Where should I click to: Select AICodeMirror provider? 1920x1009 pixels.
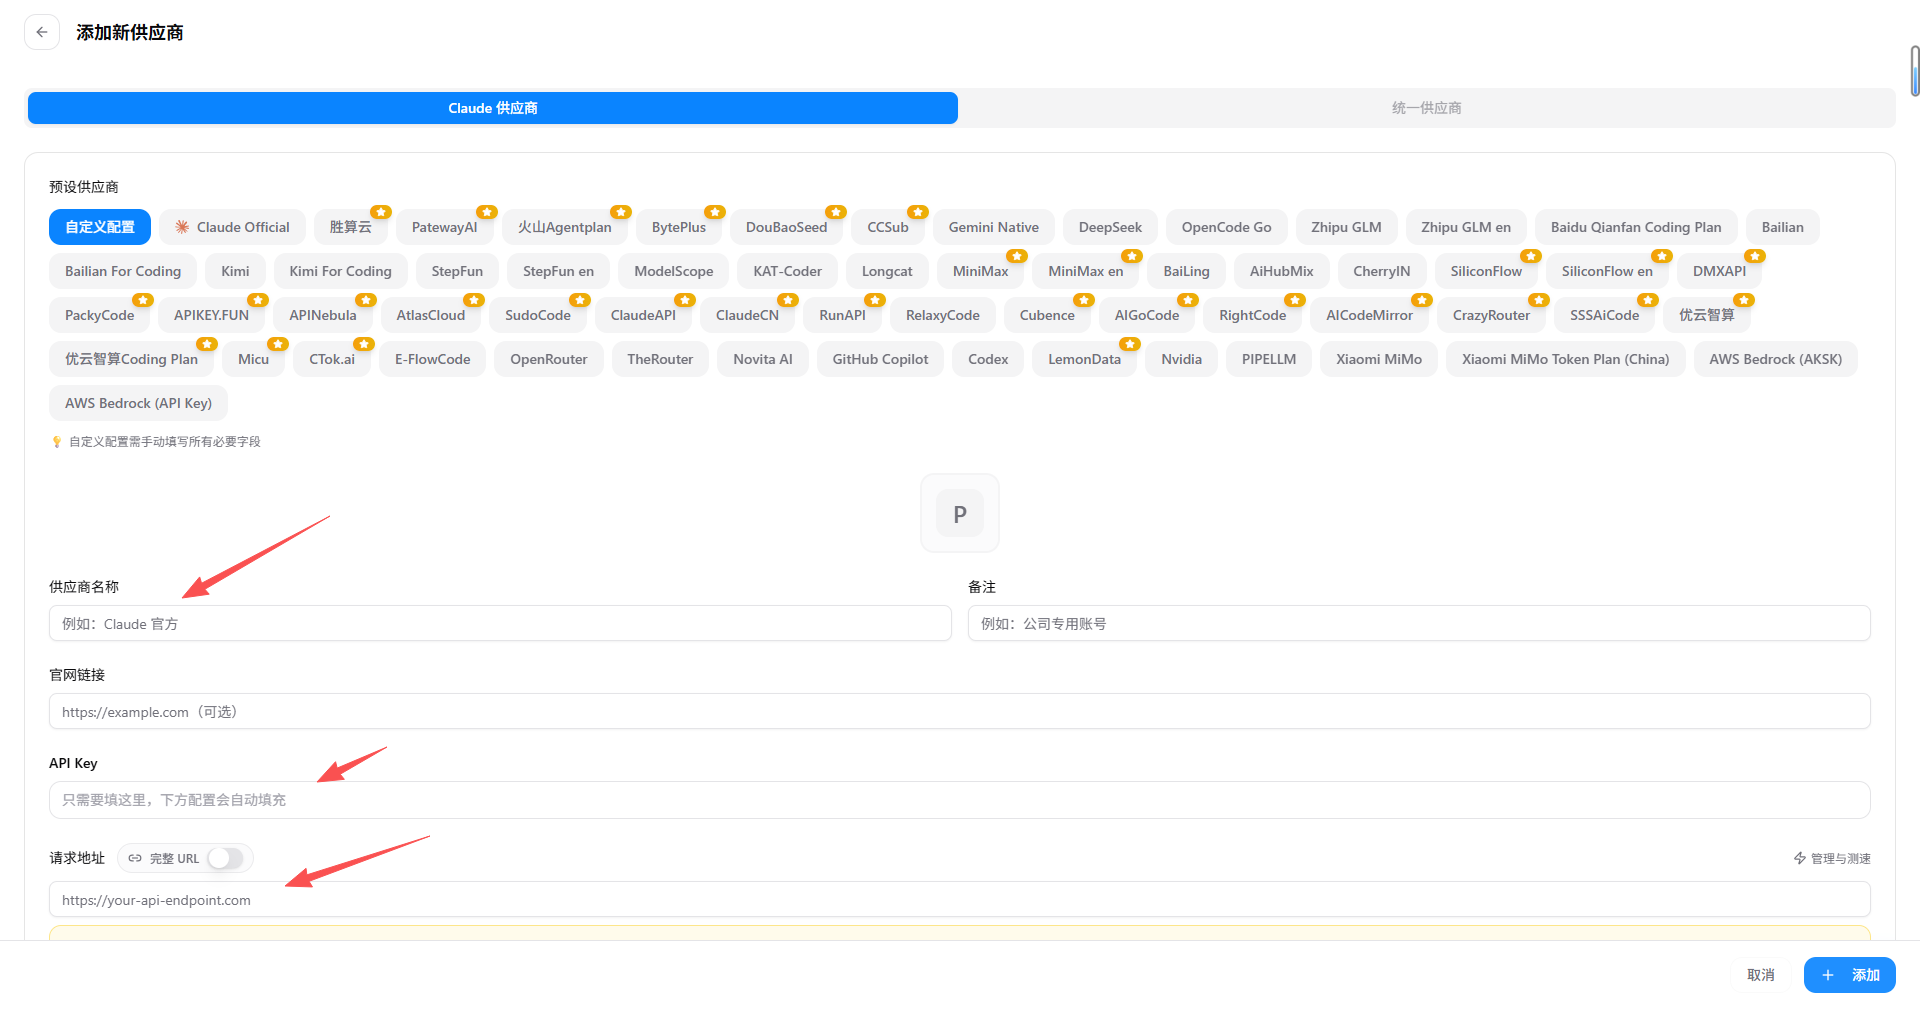tap(1370, 315)
